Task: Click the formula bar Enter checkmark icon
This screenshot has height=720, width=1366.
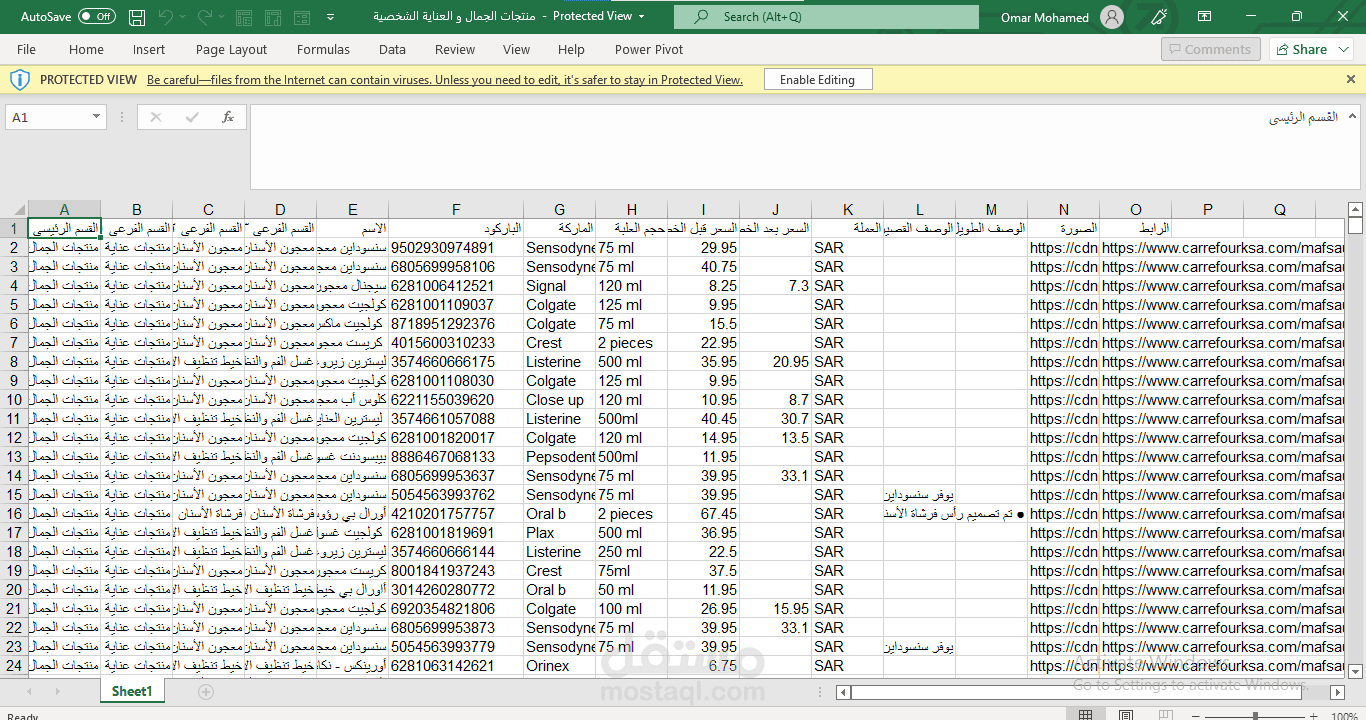Action: [192, 117]
